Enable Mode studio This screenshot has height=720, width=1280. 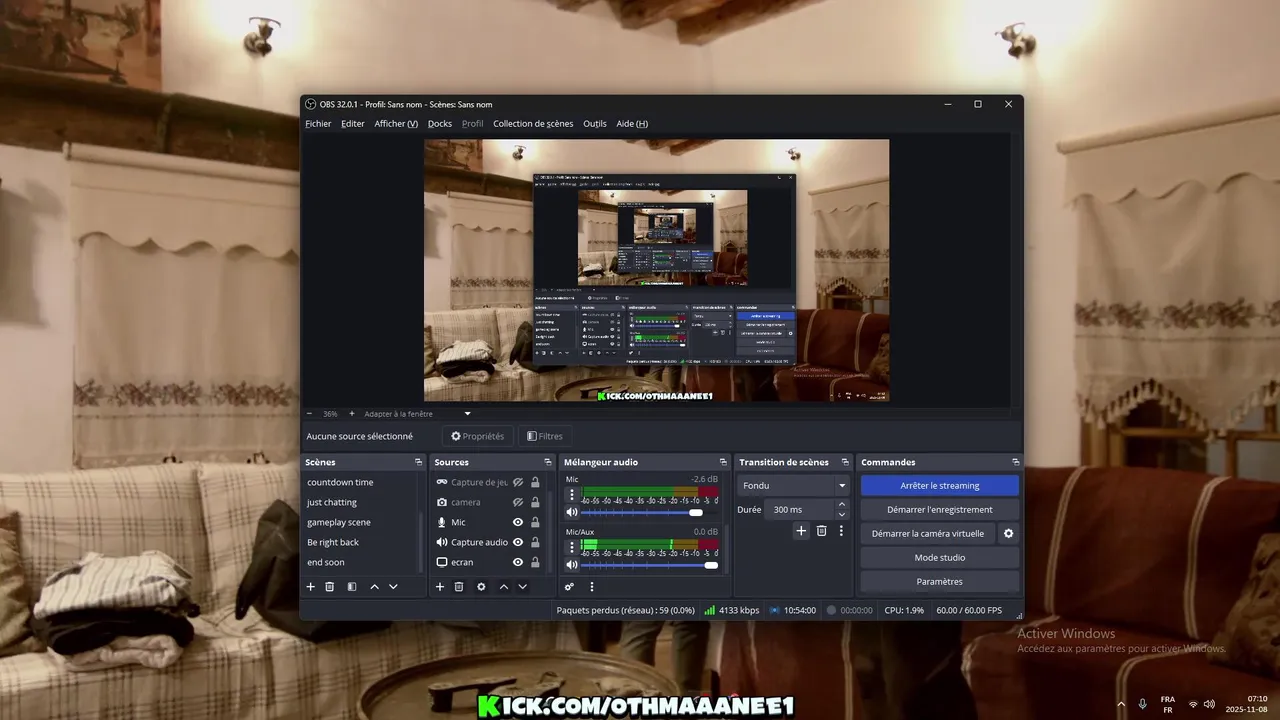point(940,557)
